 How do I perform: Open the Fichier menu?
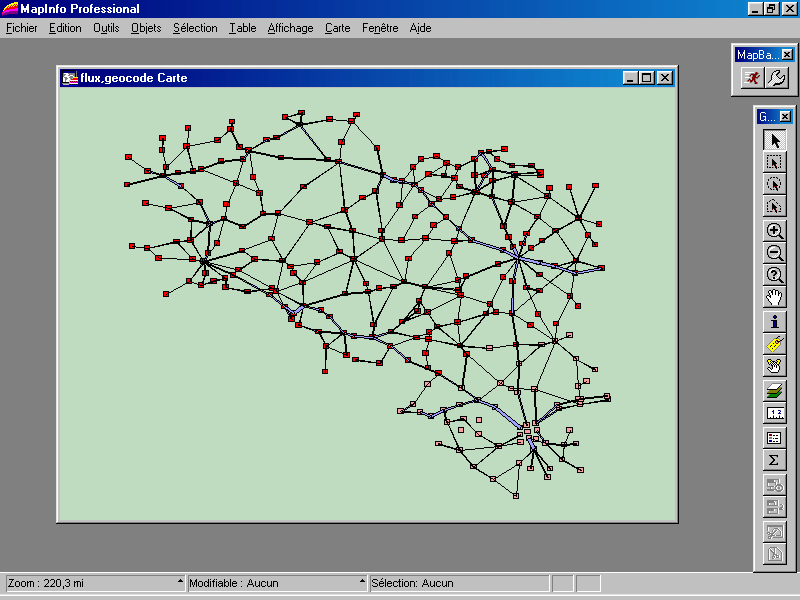pos(21,28)
